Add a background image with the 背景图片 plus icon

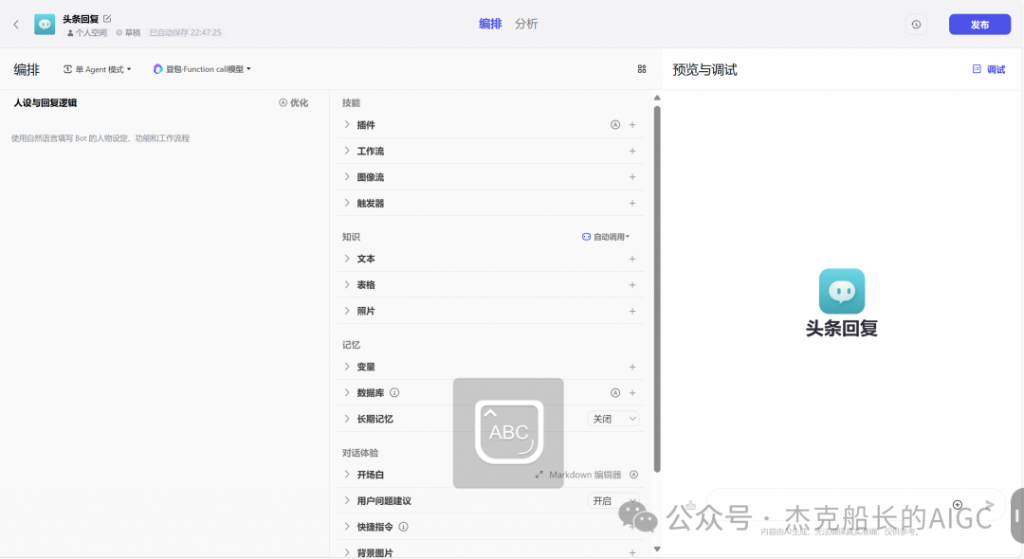pos(632,552)
